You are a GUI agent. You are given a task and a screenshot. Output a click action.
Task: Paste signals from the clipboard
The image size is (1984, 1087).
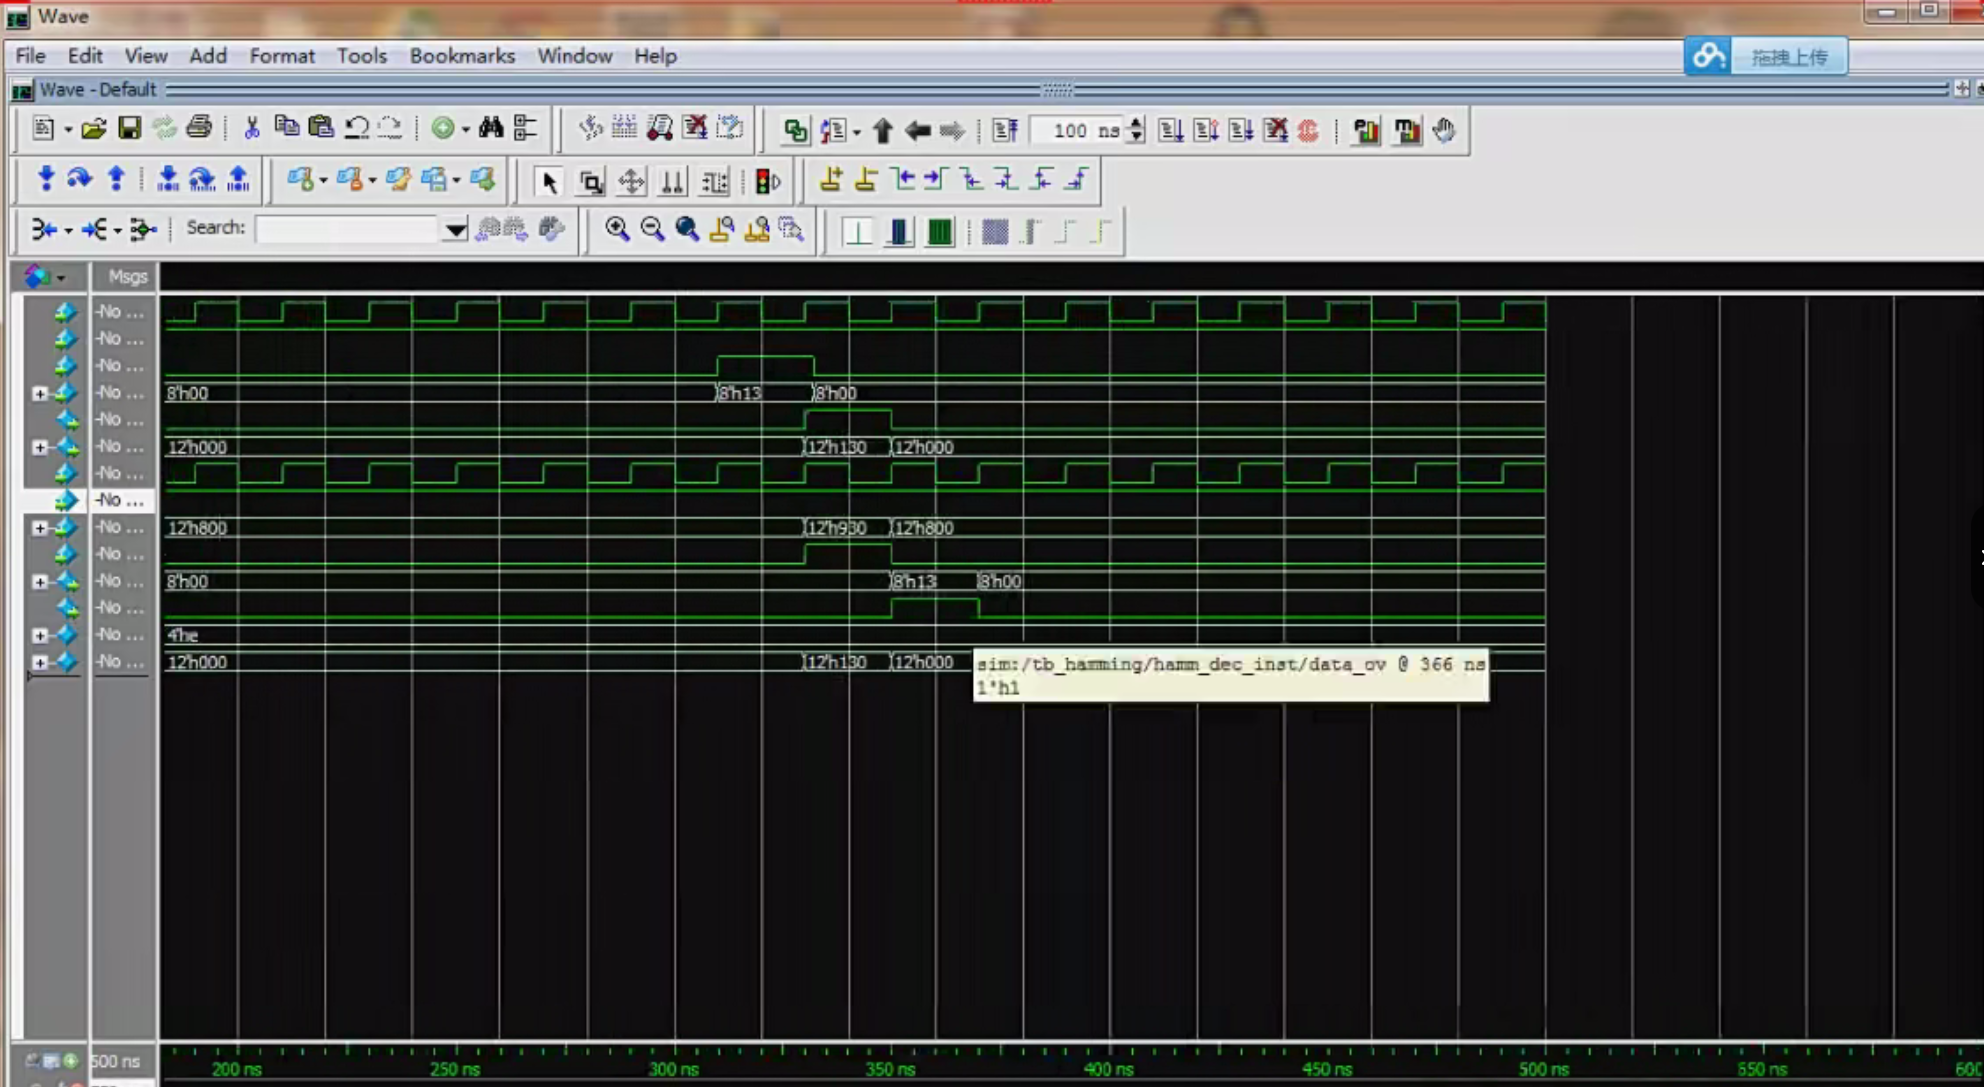tap(321, 128)
